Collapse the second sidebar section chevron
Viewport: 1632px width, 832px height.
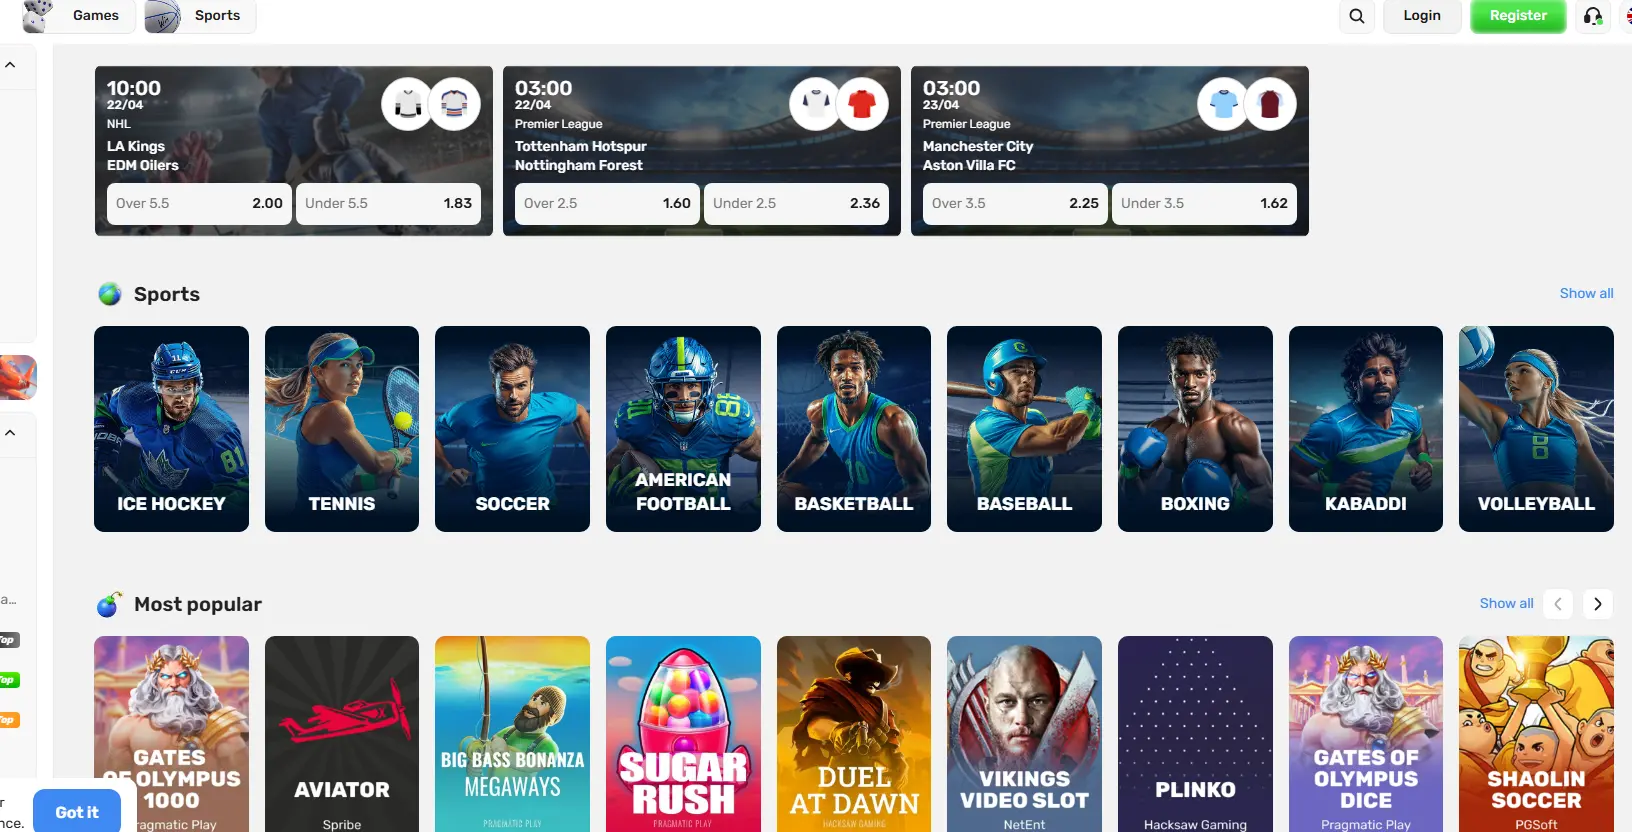(x=10, y=433)
